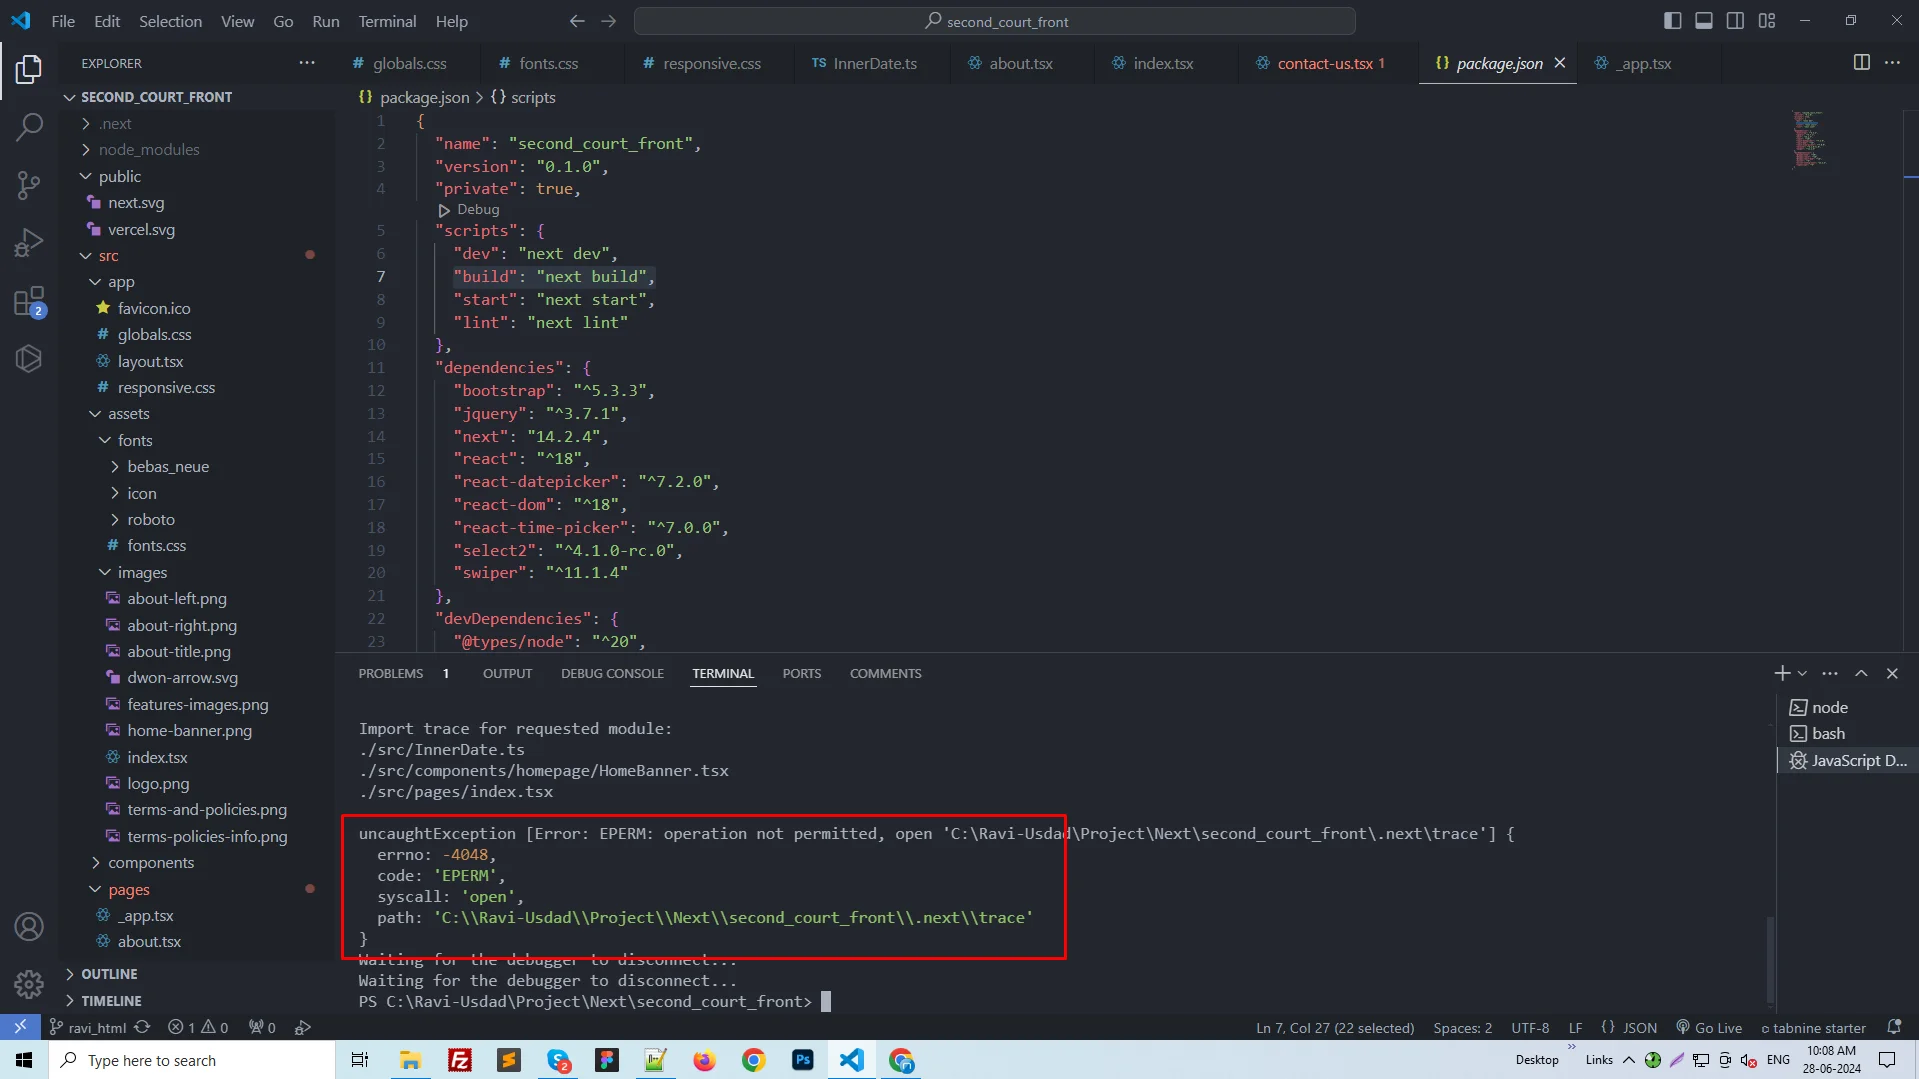Screen dimensions: 1919x1079
Task: Open the Accounts icon
Action: click(x=29, y=927)
